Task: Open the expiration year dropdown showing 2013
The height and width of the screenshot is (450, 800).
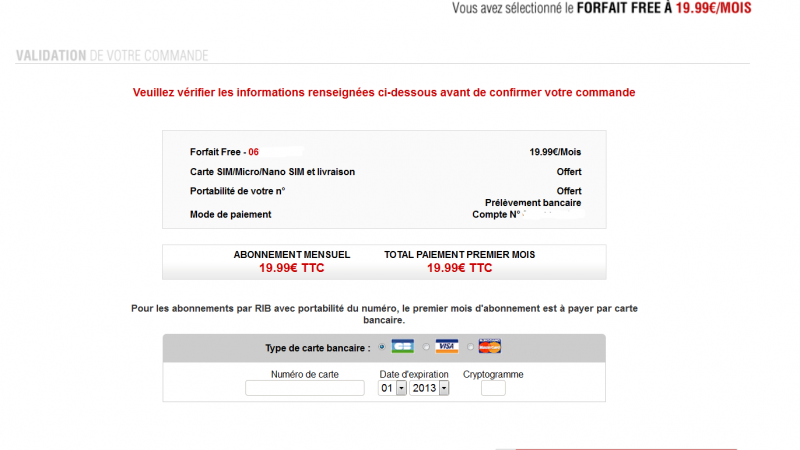Action: 429,388
